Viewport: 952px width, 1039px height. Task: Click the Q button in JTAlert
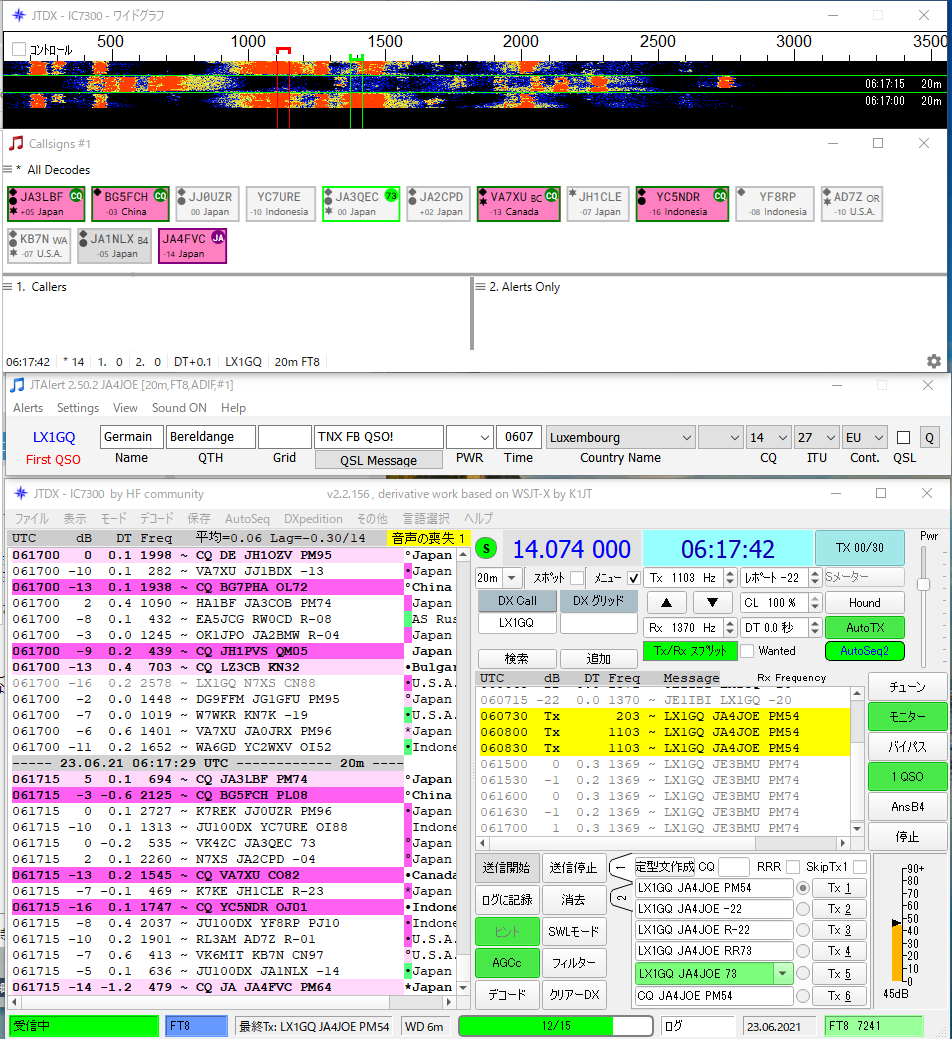929,437
